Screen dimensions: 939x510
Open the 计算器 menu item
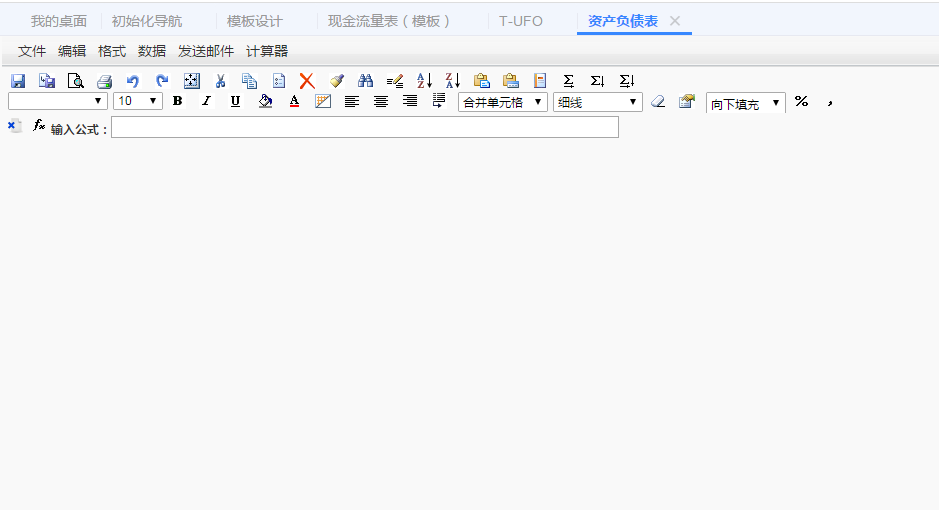pos(267,51)
